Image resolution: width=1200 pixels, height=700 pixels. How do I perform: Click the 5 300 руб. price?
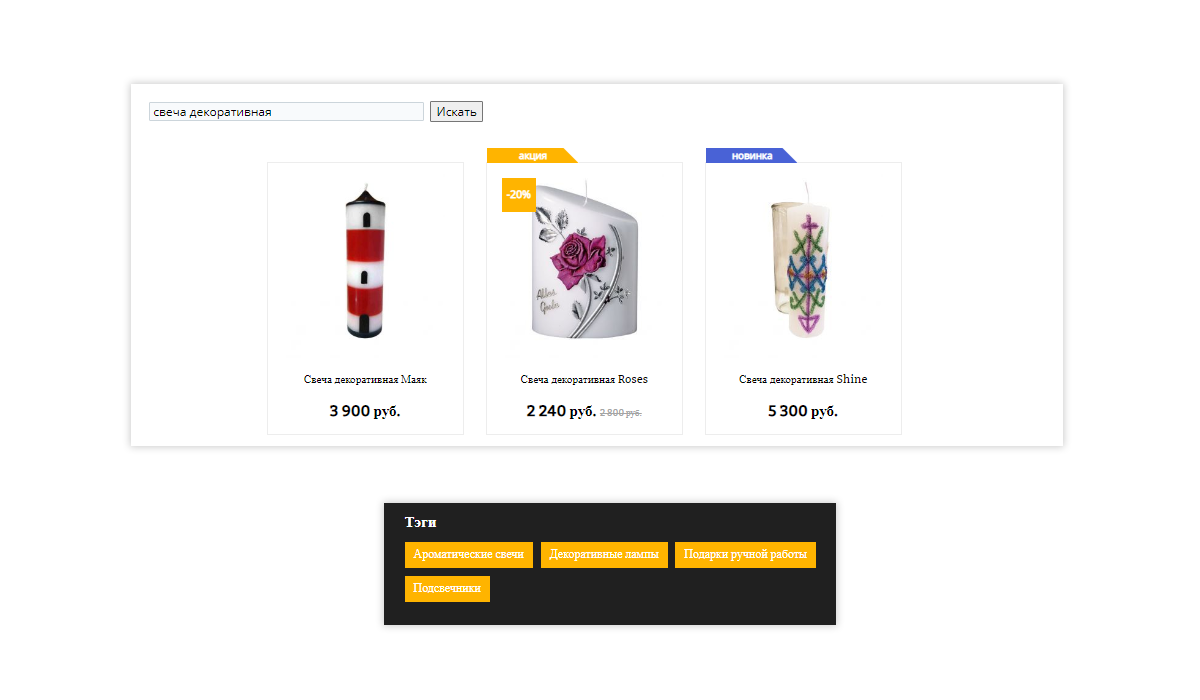[x=803, y=411]
